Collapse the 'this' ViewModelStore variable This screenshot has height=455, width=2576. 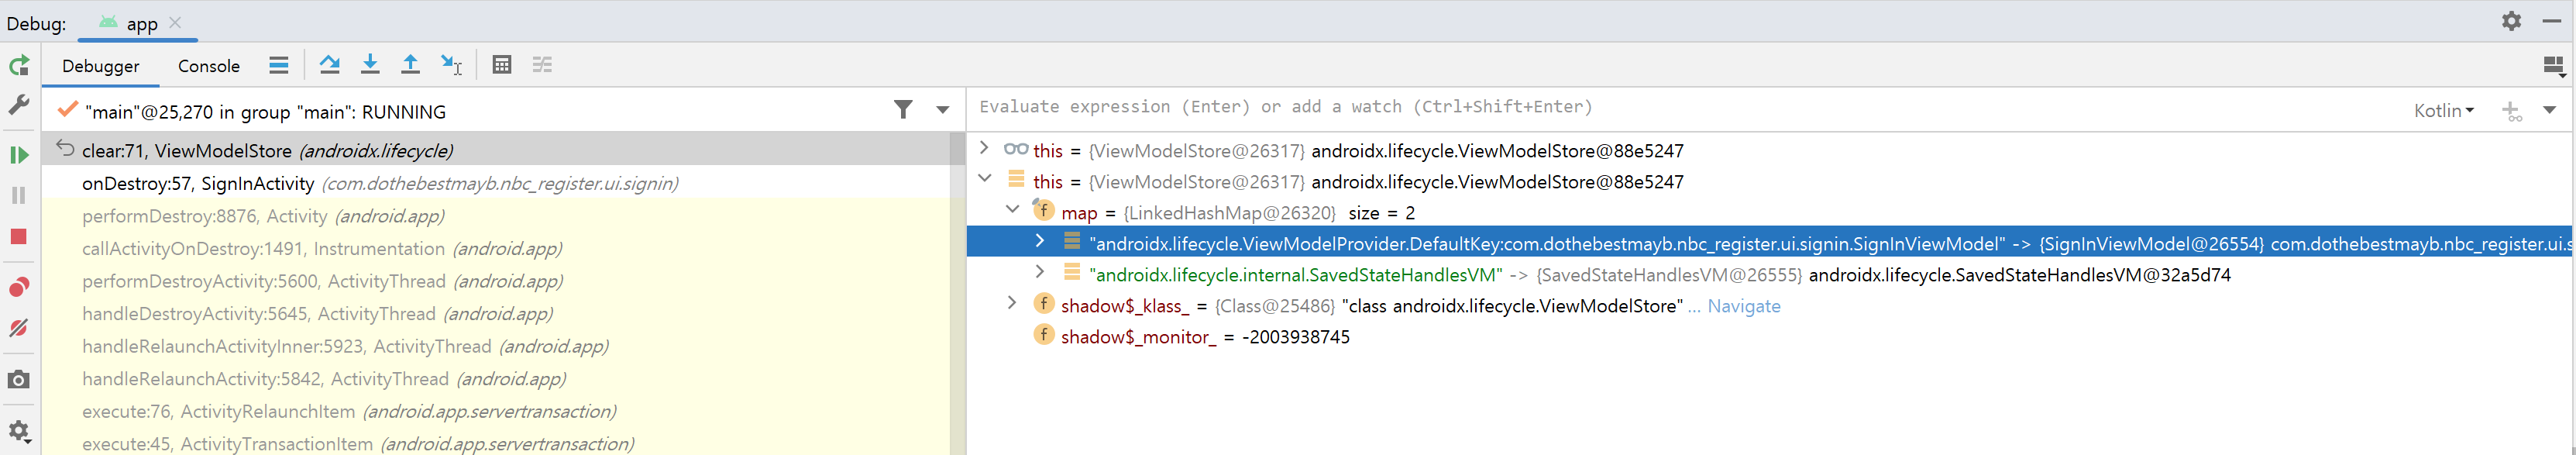(x=984, y=179)
